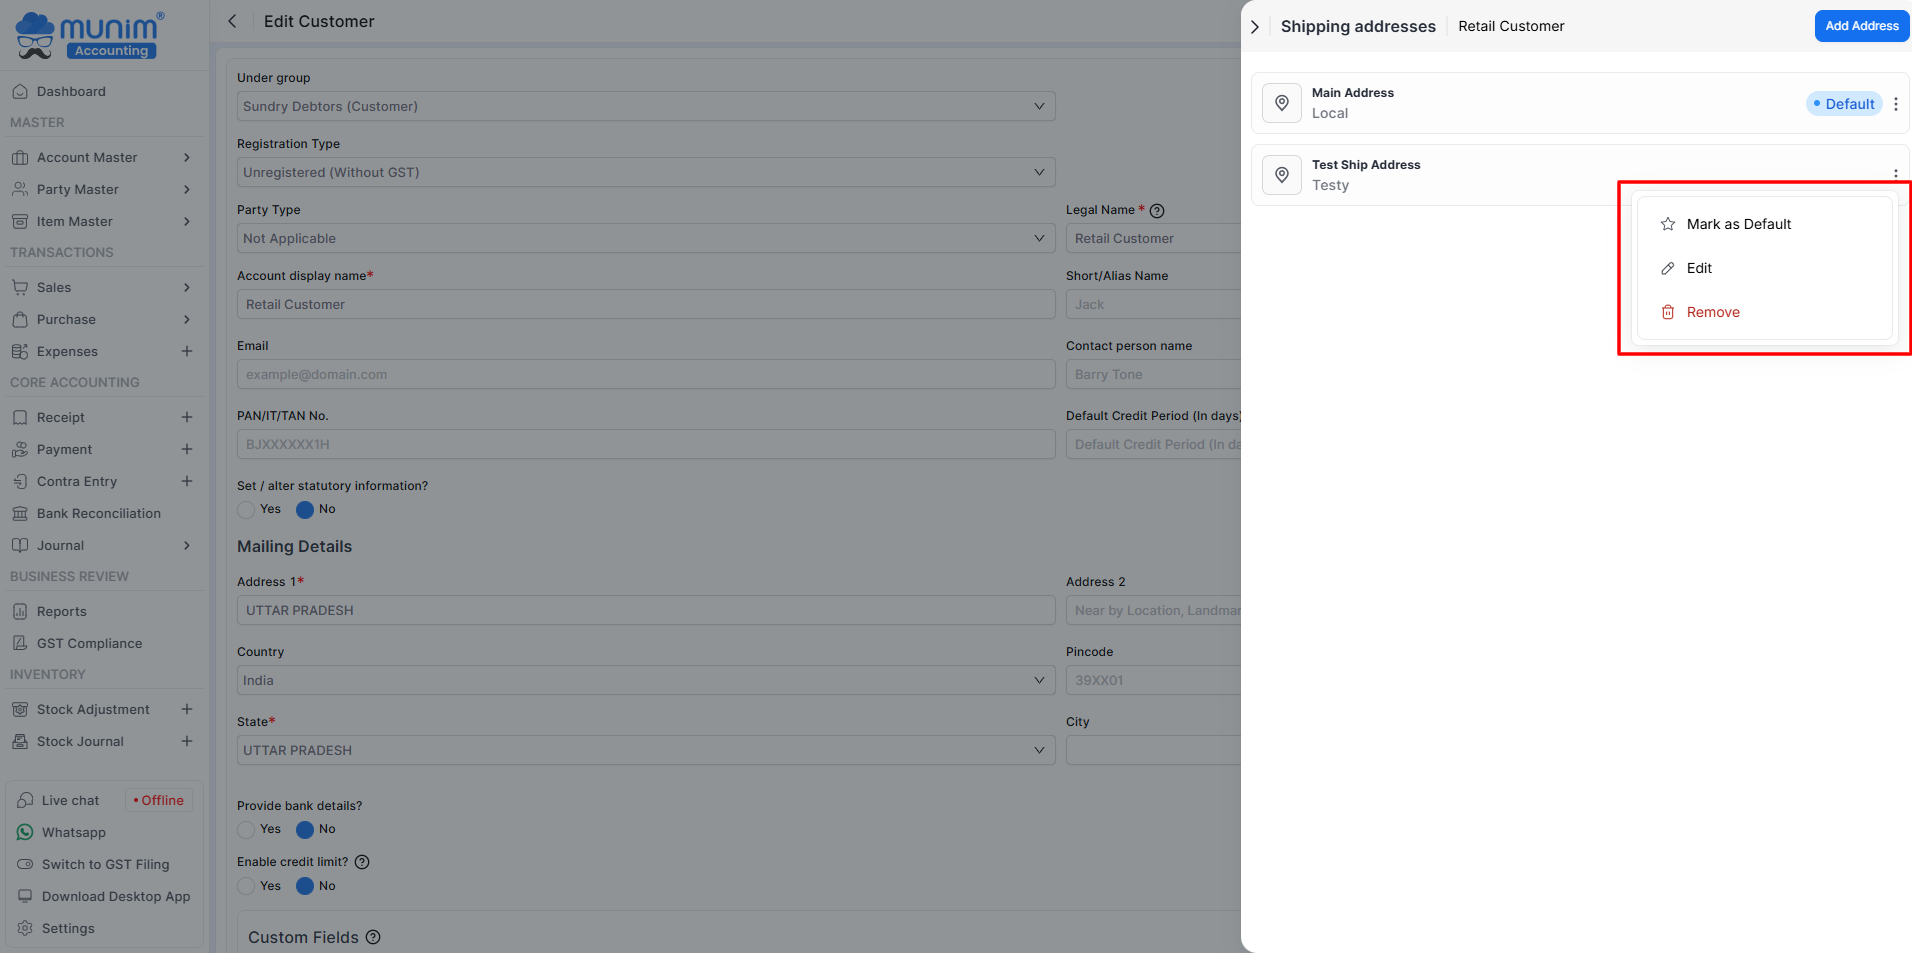Expand the State dropdown

click(x=645, y=750)
